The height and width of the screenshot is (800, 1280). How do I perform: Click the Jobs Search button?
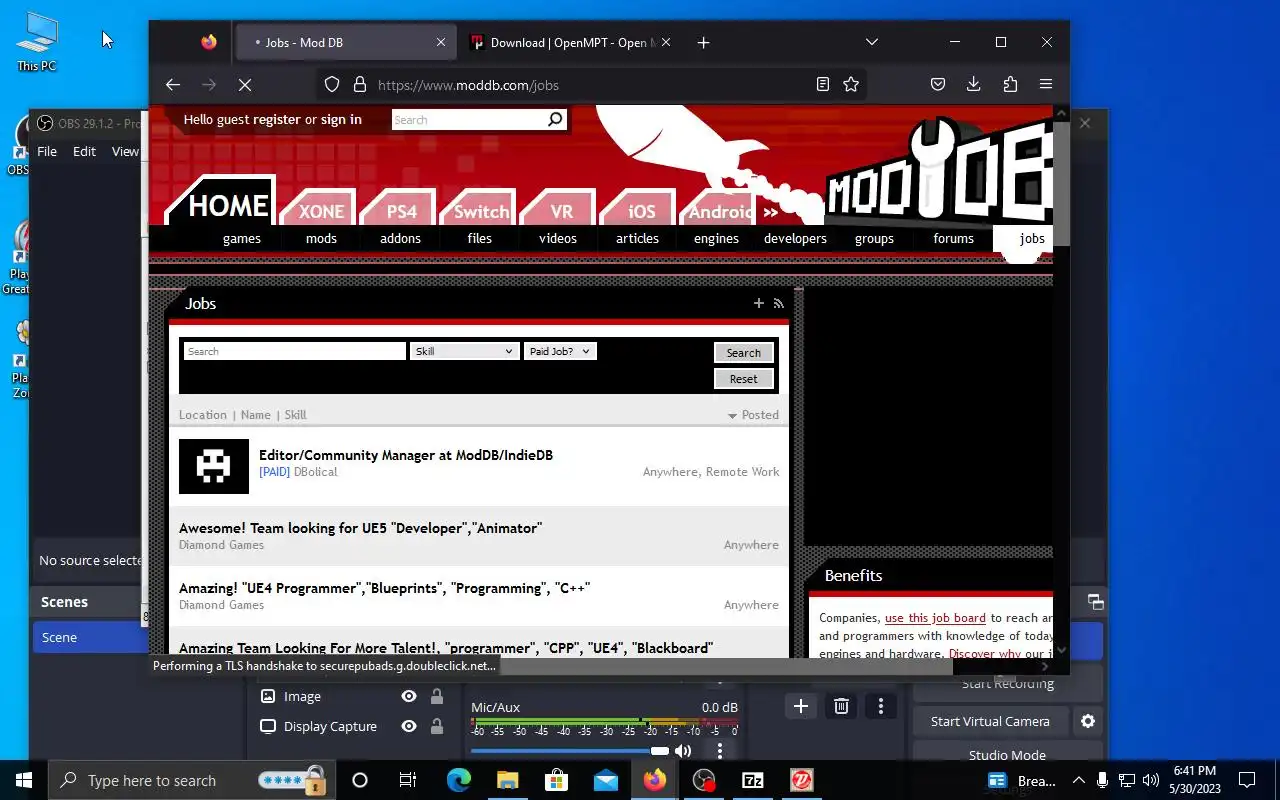744,353
